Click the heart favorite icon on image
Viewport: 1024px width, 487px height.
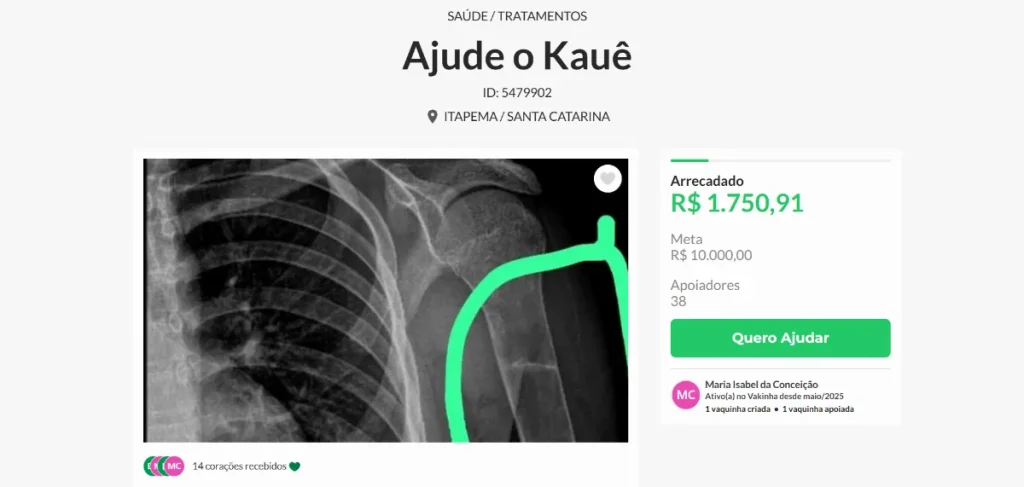pos(607,179)
